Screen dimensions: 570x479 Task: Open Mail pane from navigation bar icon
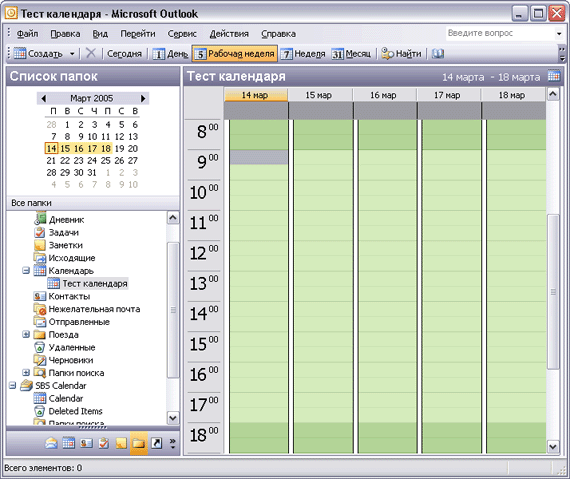(51, 443)
